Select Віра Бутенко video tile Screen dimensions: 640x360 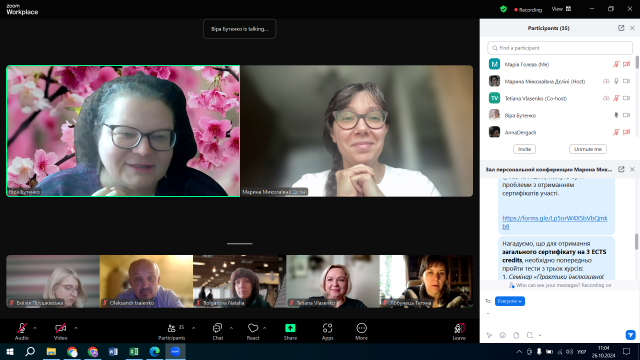[x=123, y=131]
